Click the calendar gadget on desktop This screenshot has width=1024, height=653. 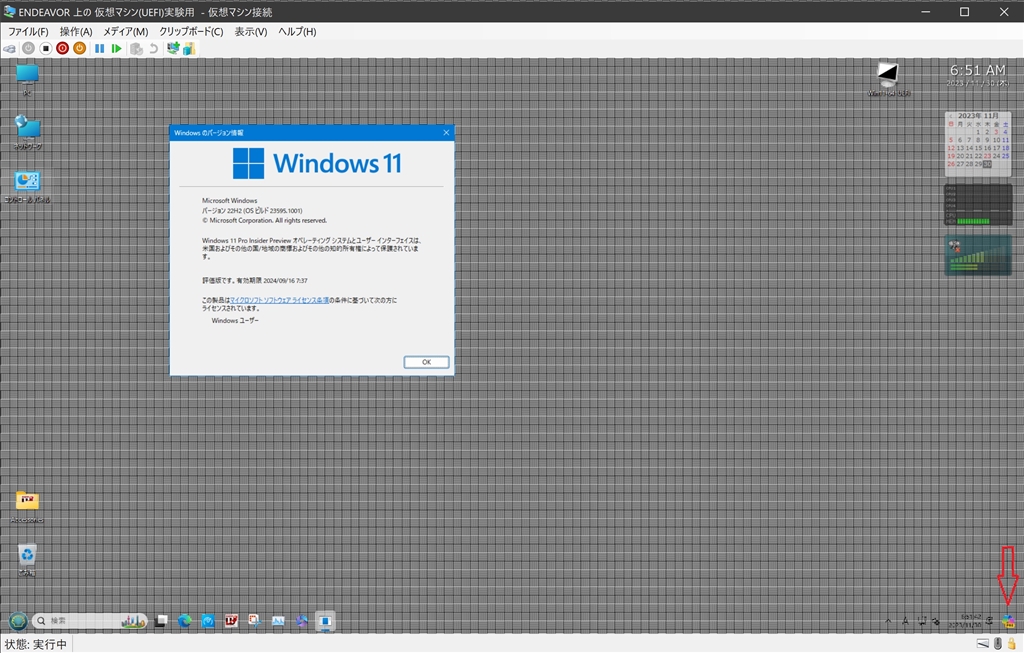978,144
